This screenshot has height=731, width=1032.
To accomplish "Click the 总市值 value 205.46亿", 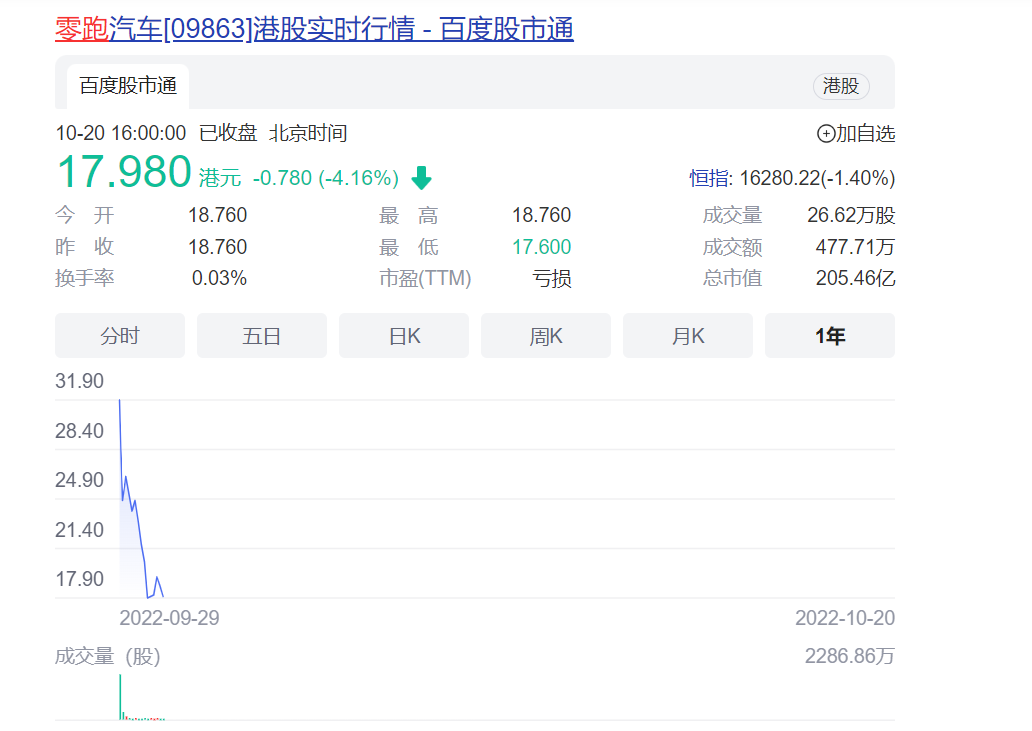I will click(856, 278).
